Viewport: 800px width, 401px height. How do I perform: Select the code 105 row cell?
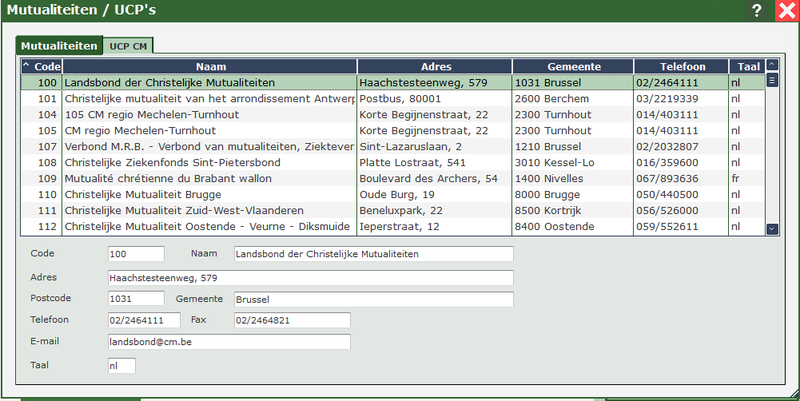(42, 131)
